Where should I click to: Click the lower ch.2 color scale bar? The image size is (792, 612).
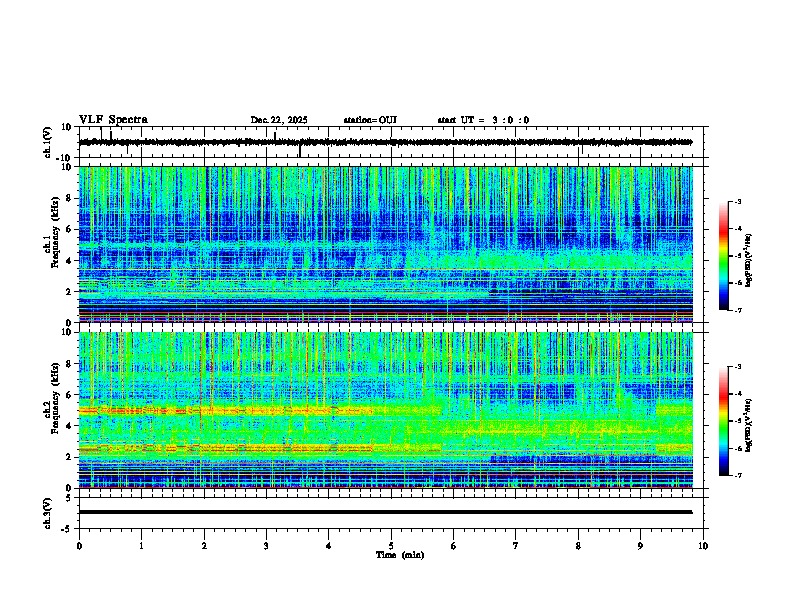(x=724, y=421)
